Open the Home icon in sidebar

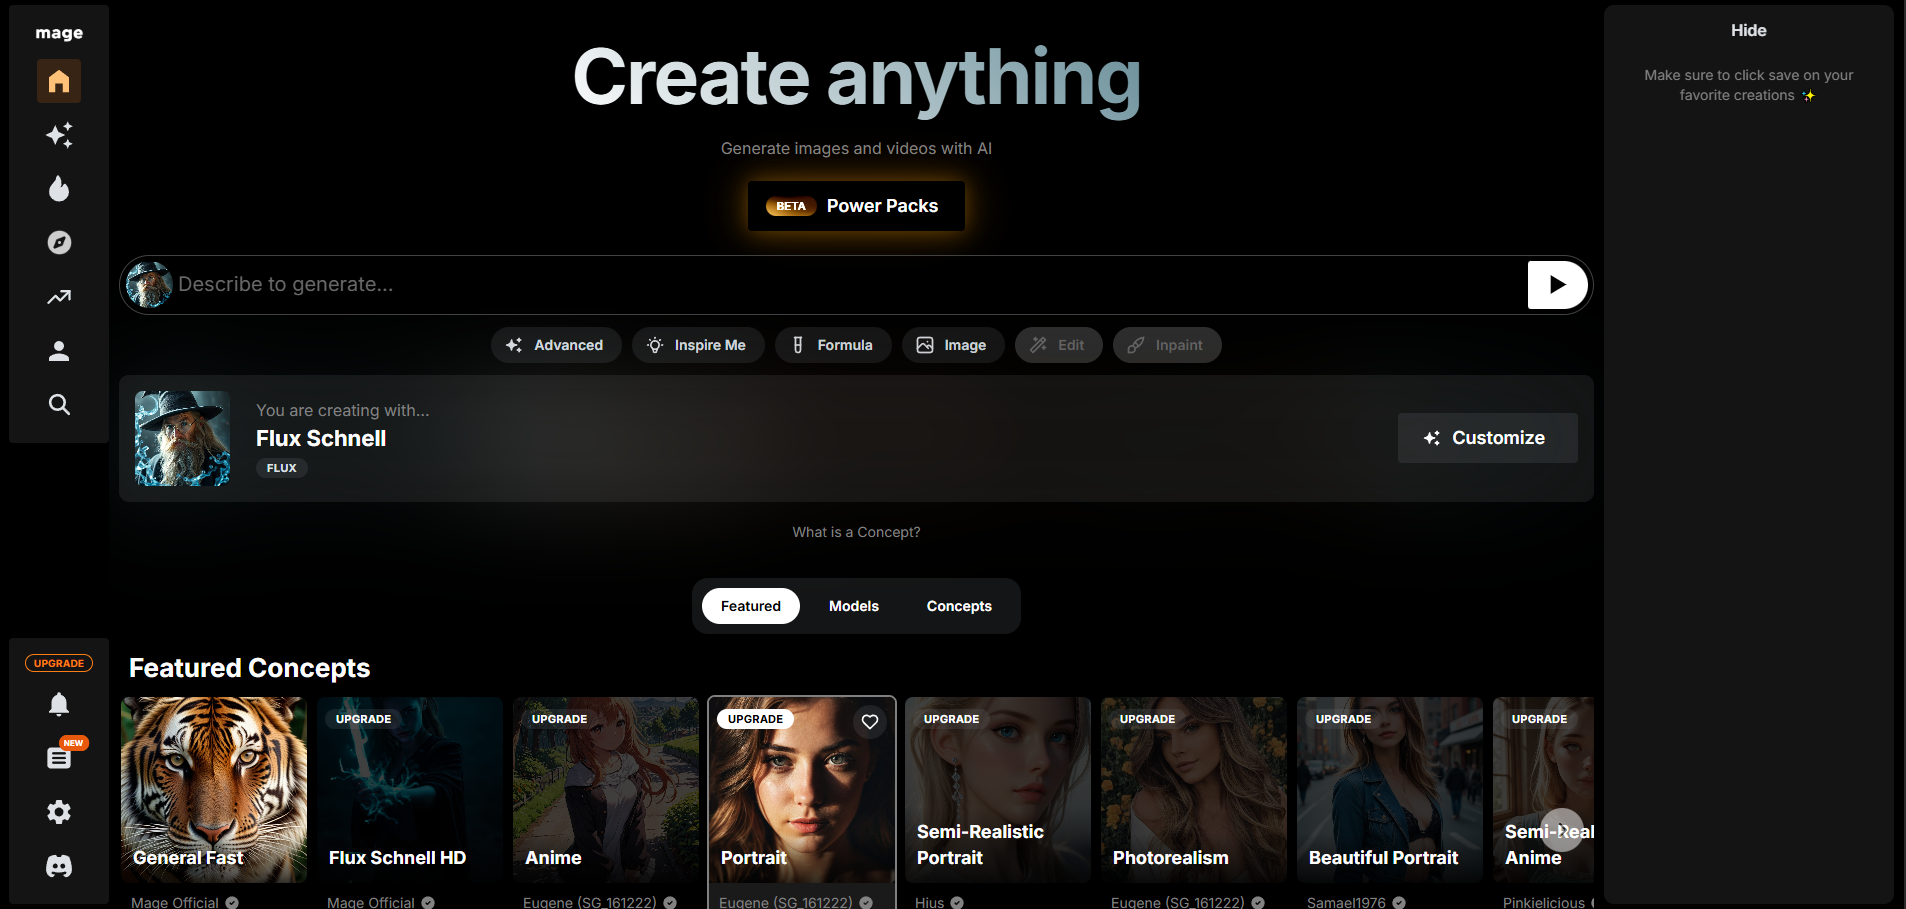59,81
